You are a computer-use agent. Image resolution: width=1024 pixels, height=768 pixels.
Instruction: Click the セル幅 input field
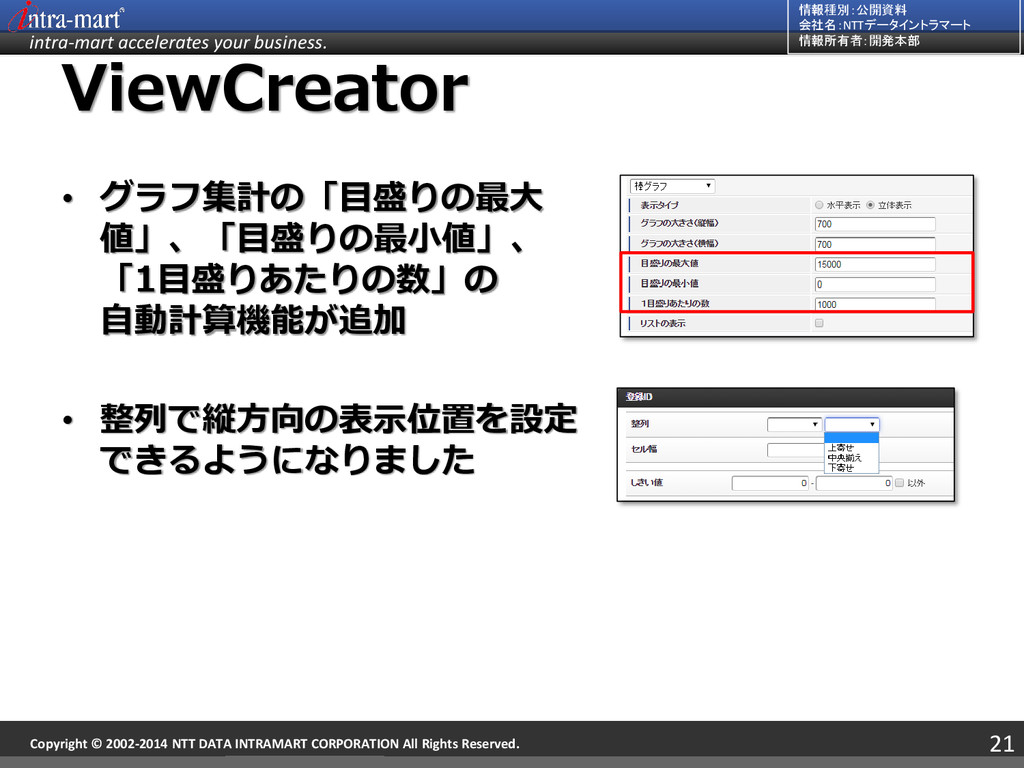click(795, 450)
